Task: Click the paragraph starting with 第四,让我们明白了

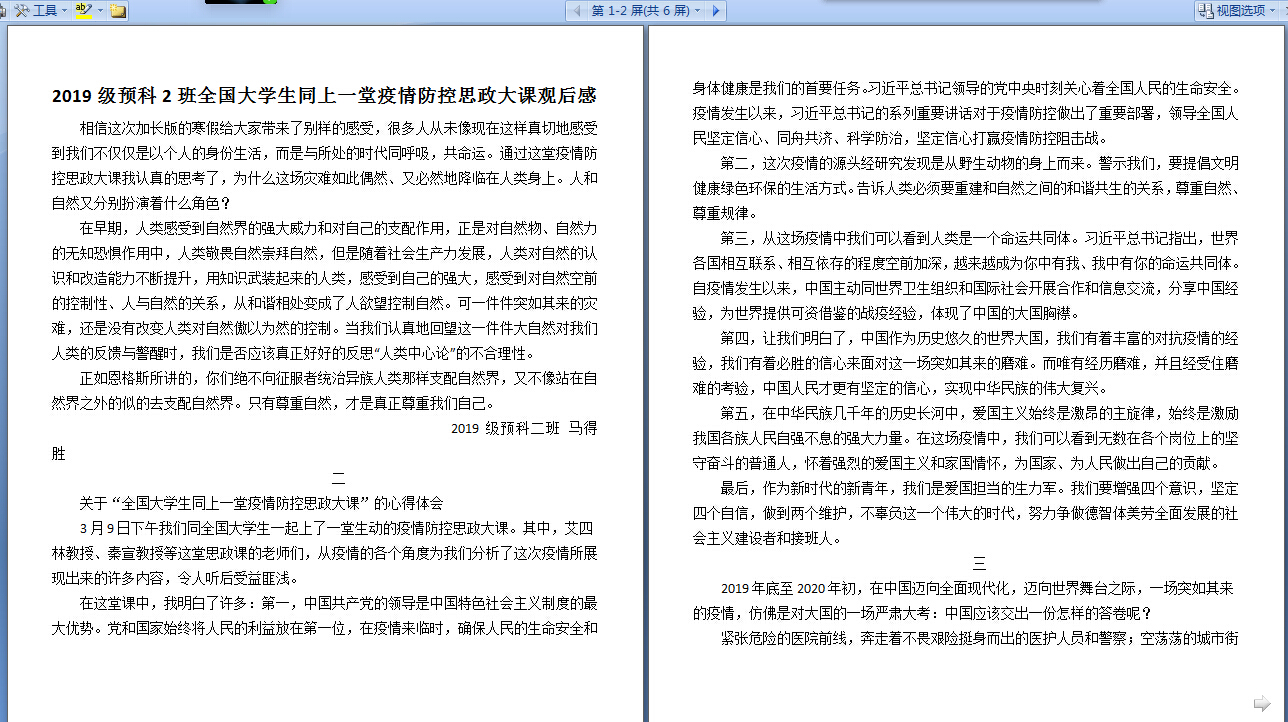Action: click(965, 362)
